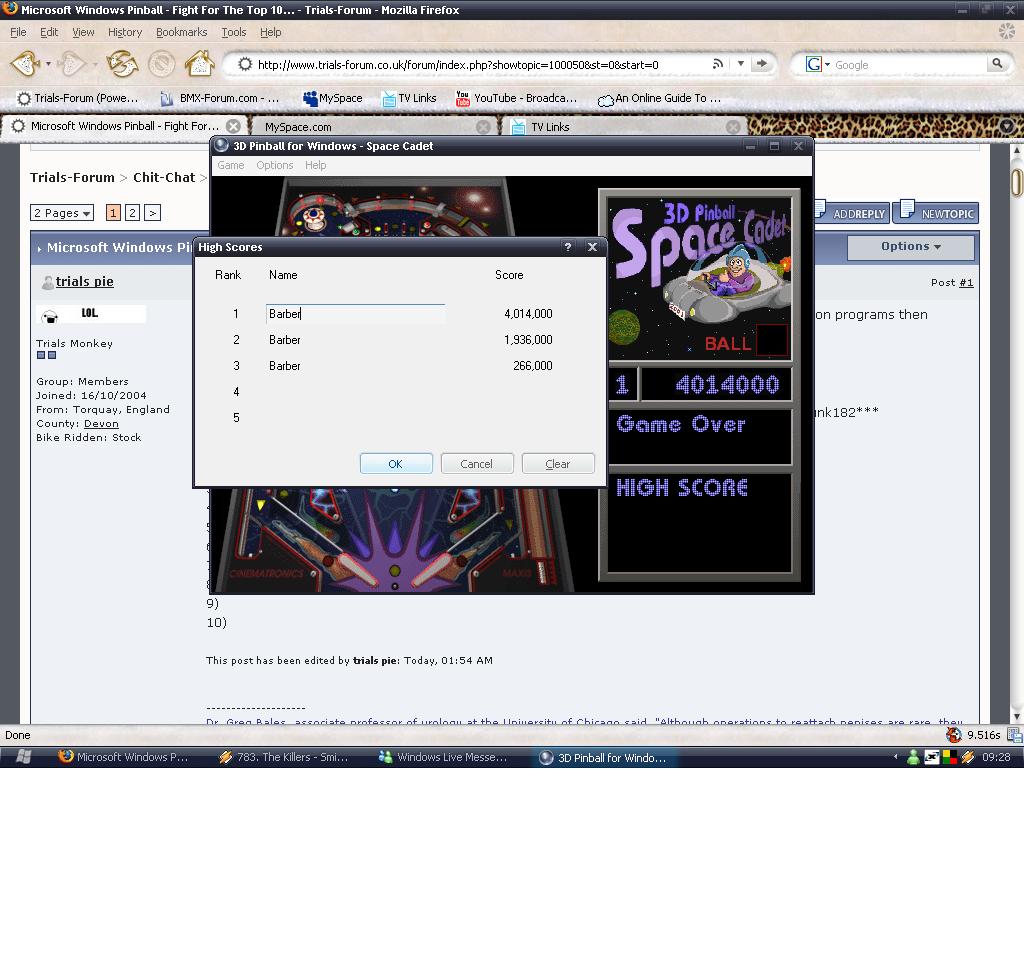
Task: Click the Windows Start button
Action: [24, 757]
